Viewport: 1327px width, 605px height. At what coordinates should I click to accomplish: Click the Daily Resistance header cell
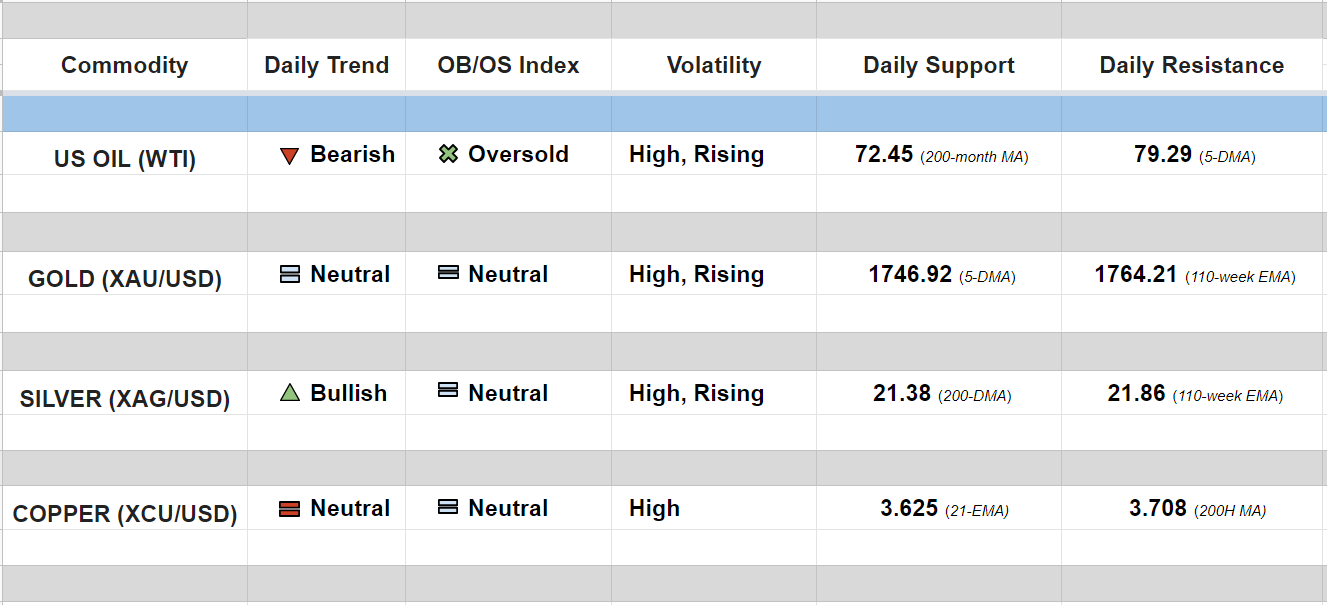click(x=1191, y=66)
